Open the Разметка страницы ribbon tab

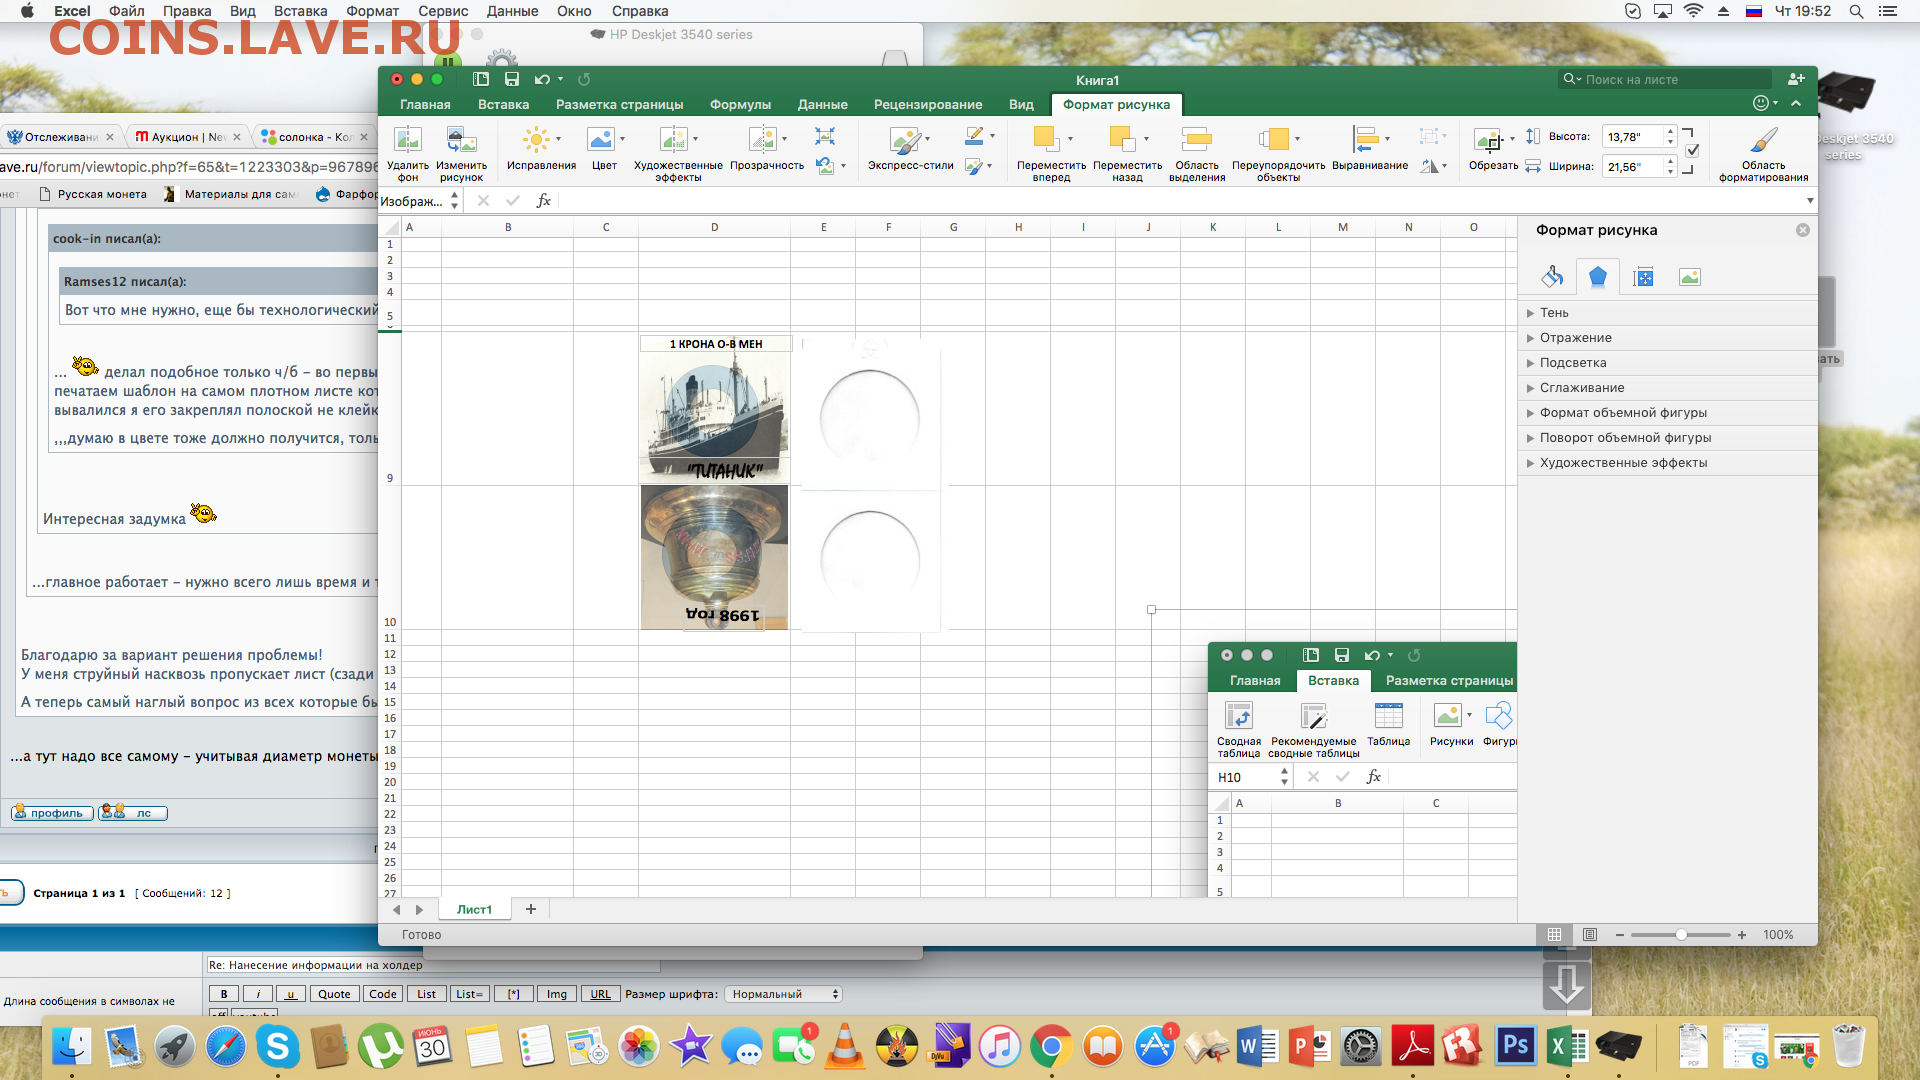click(620, 104)
